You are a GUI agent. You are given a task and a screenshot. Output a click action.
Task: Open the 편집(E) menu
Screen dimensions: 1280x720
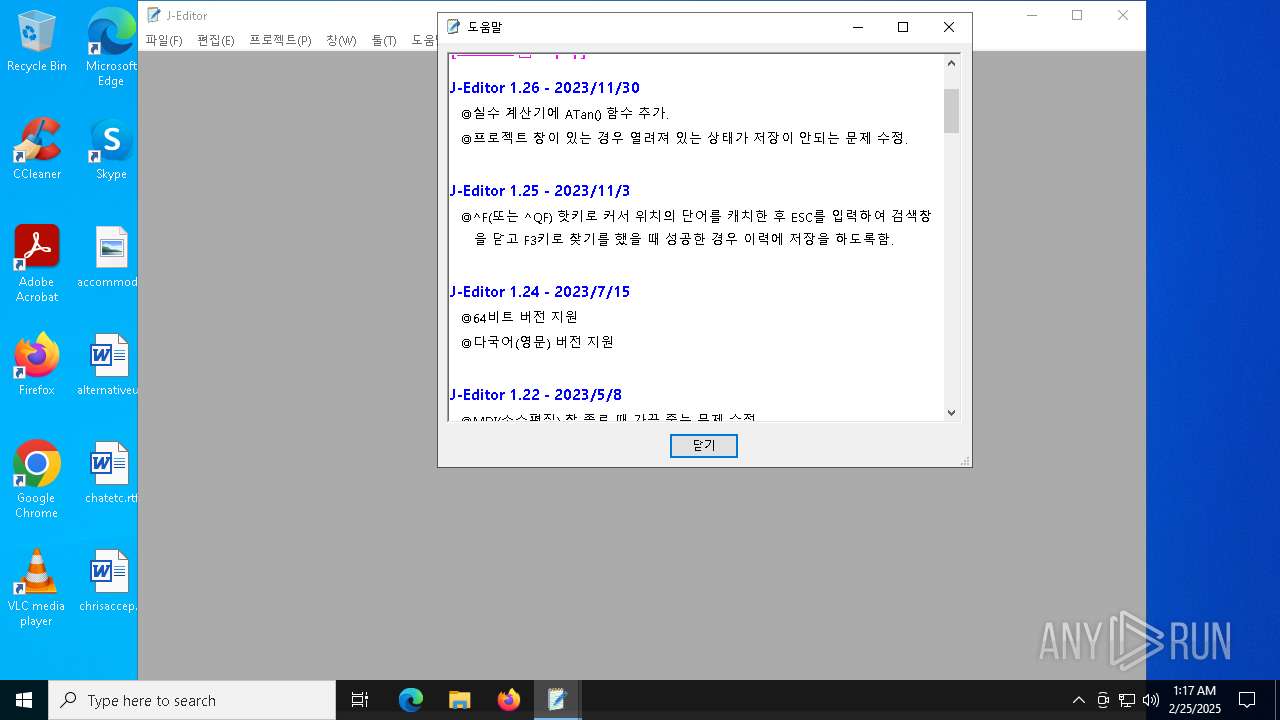click(x=216, y=41)
